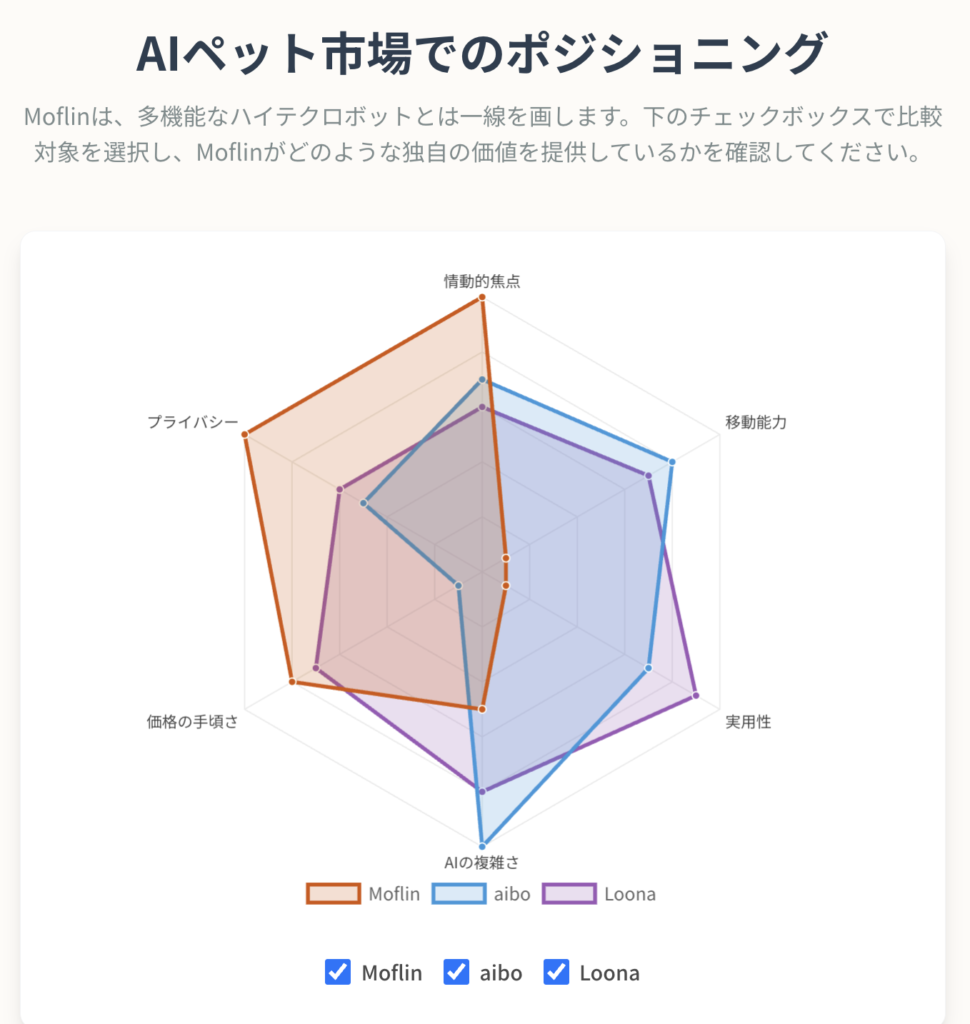Viewport: 970px width, 1024px height.
Task: Click Loona's data point at 実用性
Action: pyautogui.click(x=696, y=696)
